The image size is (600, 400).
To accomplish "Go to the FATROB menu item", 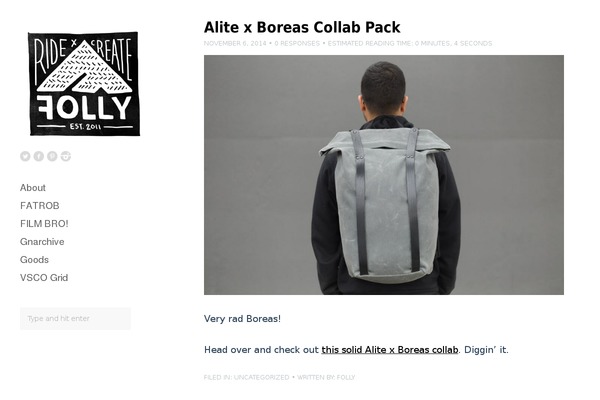I will [x=39, y=206].
